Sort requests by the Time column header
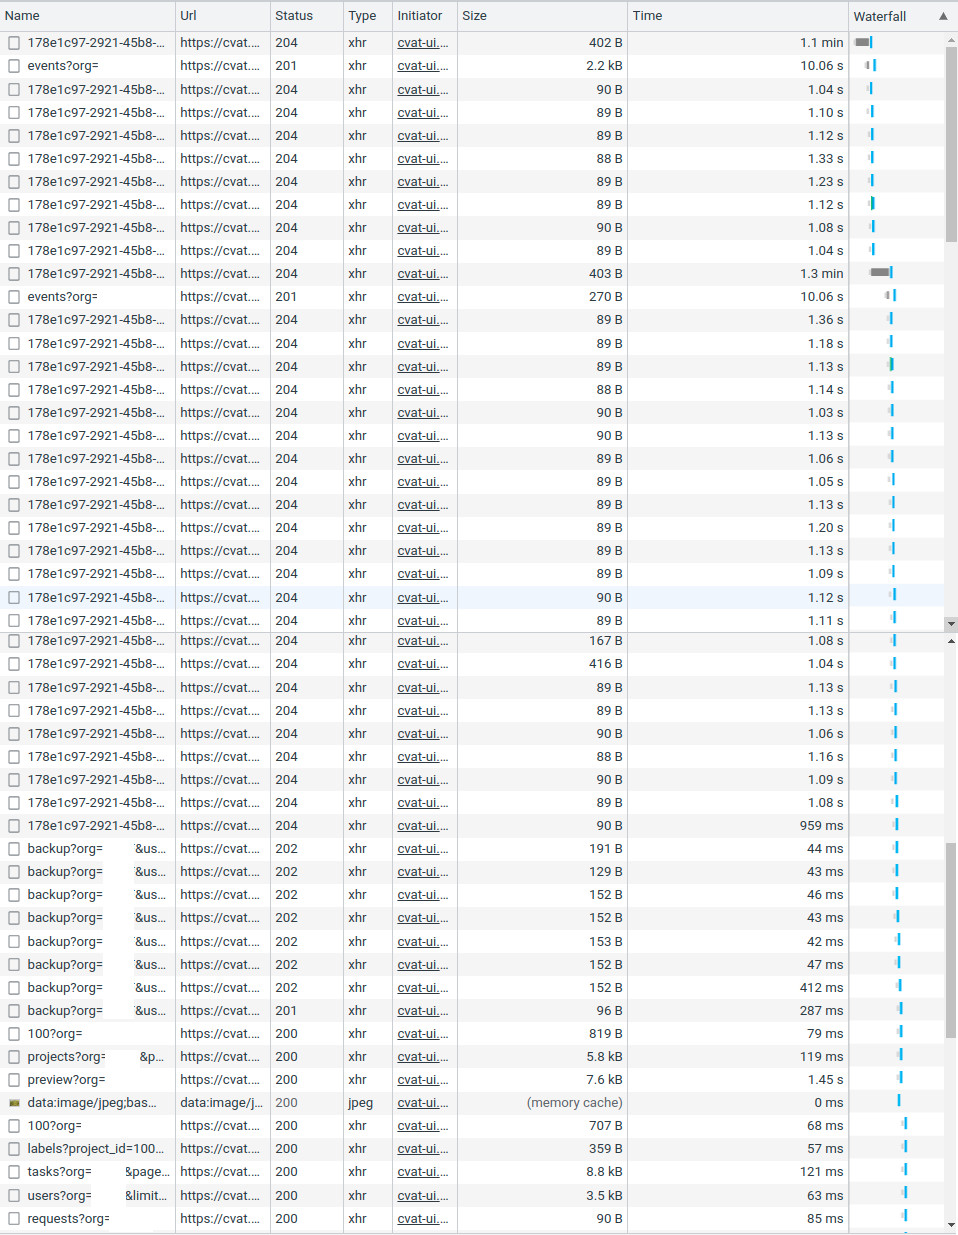This screenshot has width=958, height=1235. [x=646, y=15]
